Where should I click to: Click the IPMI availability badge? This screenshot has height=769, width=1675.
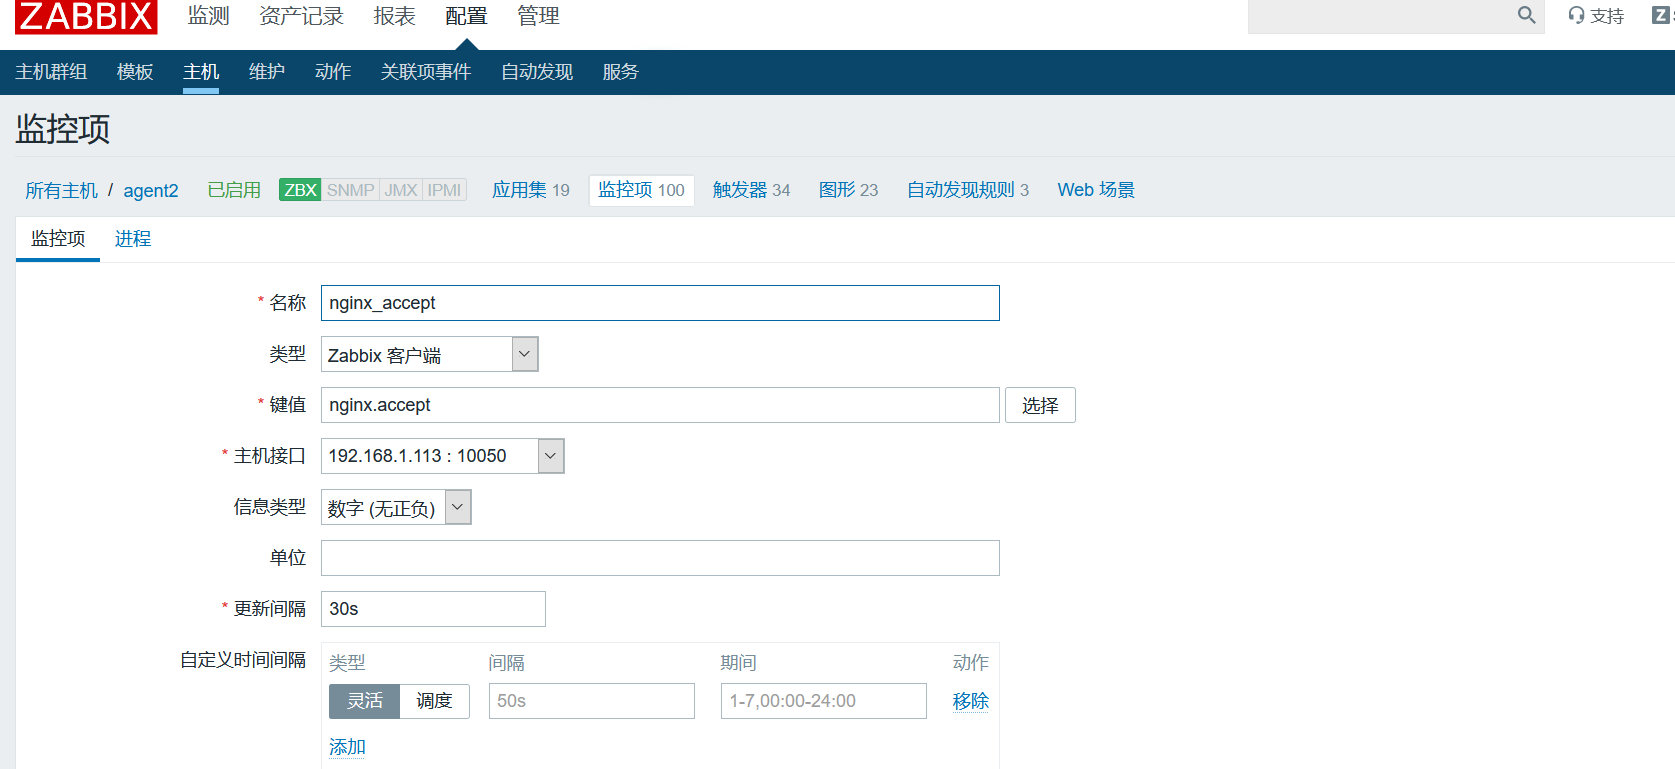coord(444,190)
